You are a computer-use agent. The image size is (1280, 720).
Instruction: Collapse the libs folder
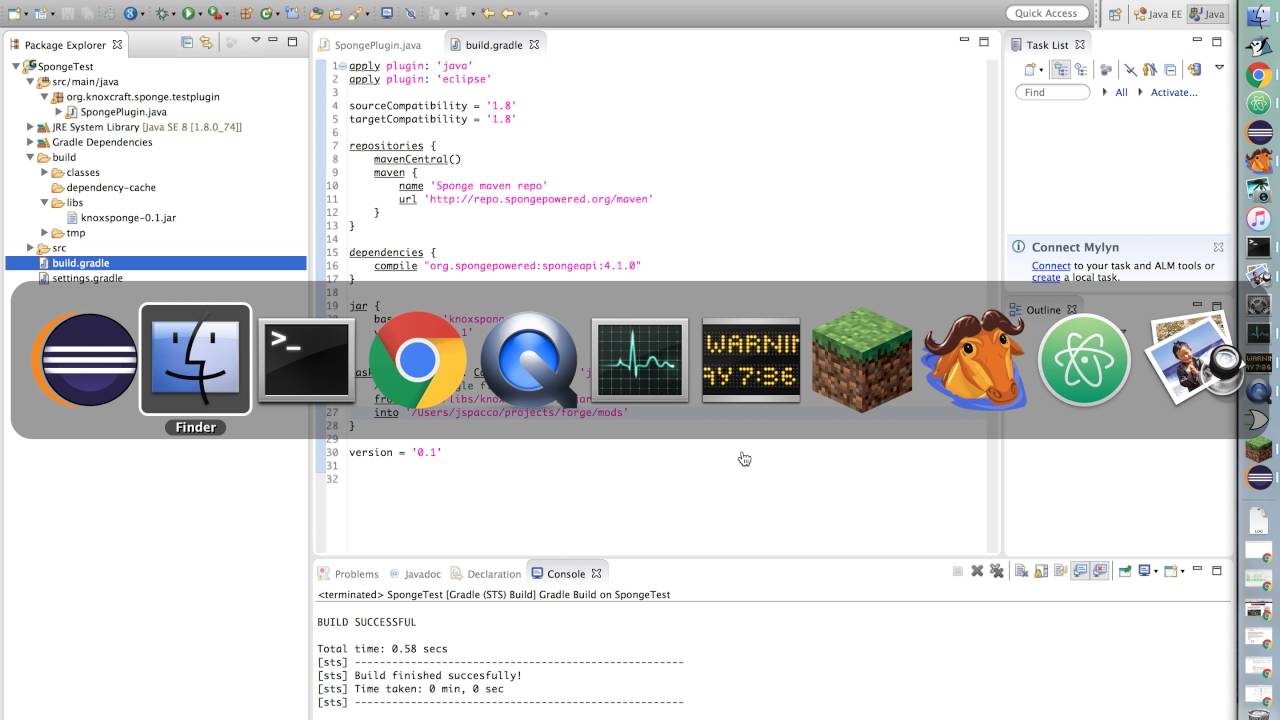pyautogui.click(x=44, y=202)
